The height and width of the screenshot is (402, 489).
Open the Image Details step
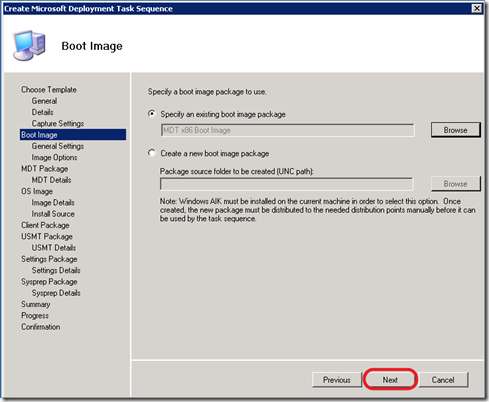tap(53, 203)
